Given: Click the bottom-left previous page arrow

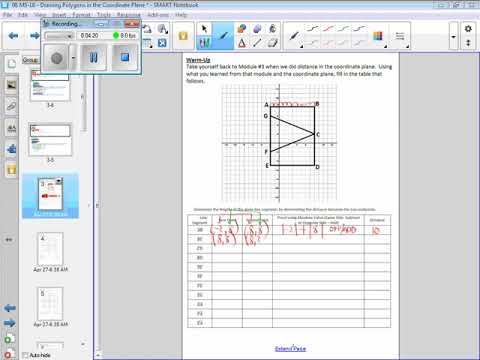Looking at the screenshot, I should 10,308.
